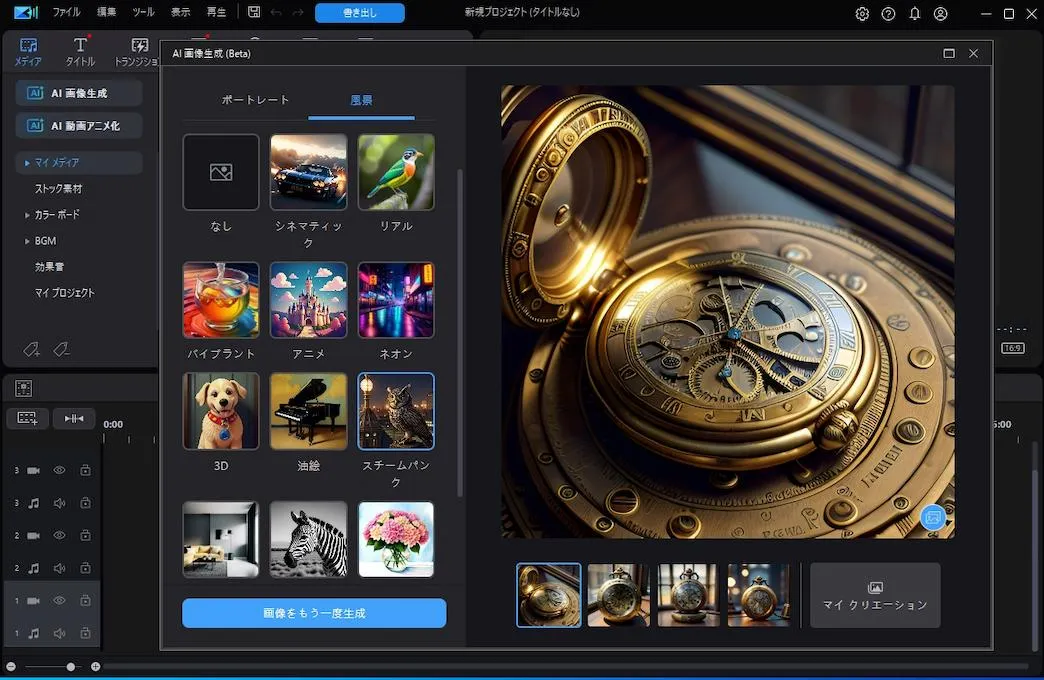
Task: Mute audio track 1 speaker icon
Action: coord(61,633)
